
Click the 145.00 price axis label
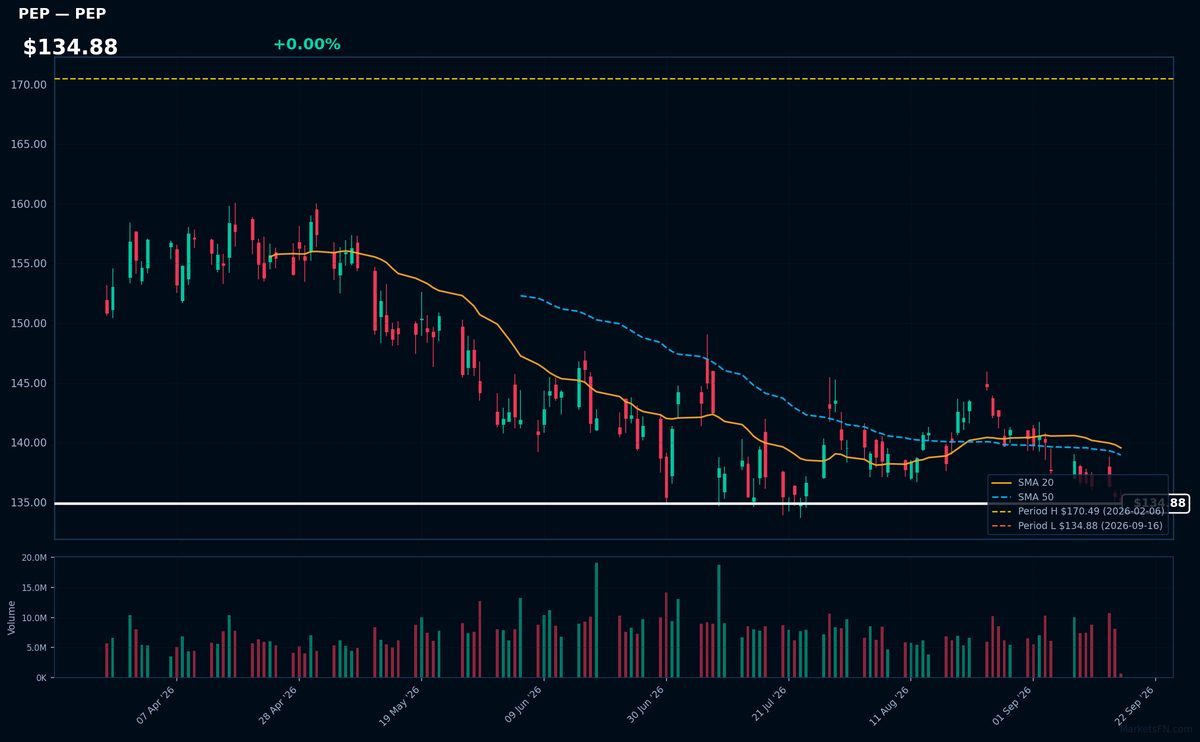click(x=29, y=383)
